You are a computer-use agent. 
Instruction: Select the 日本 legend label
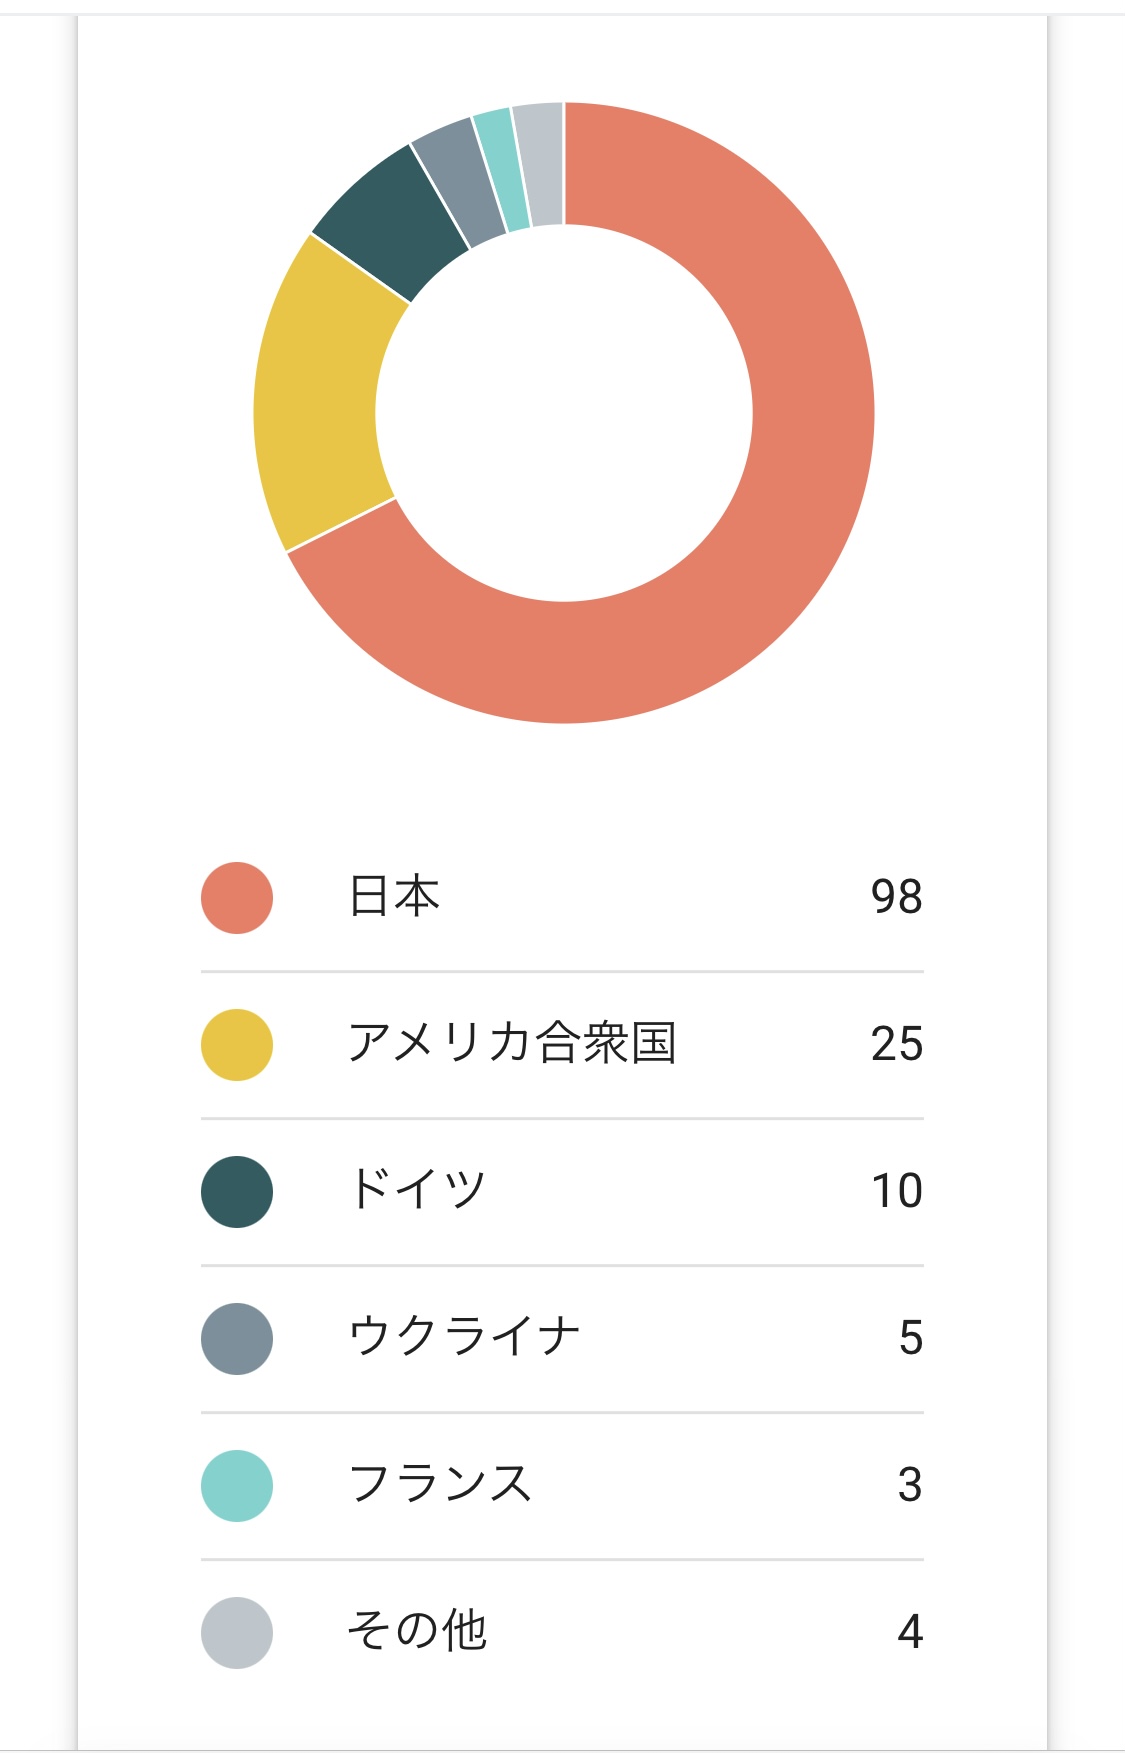coord(394,896)
